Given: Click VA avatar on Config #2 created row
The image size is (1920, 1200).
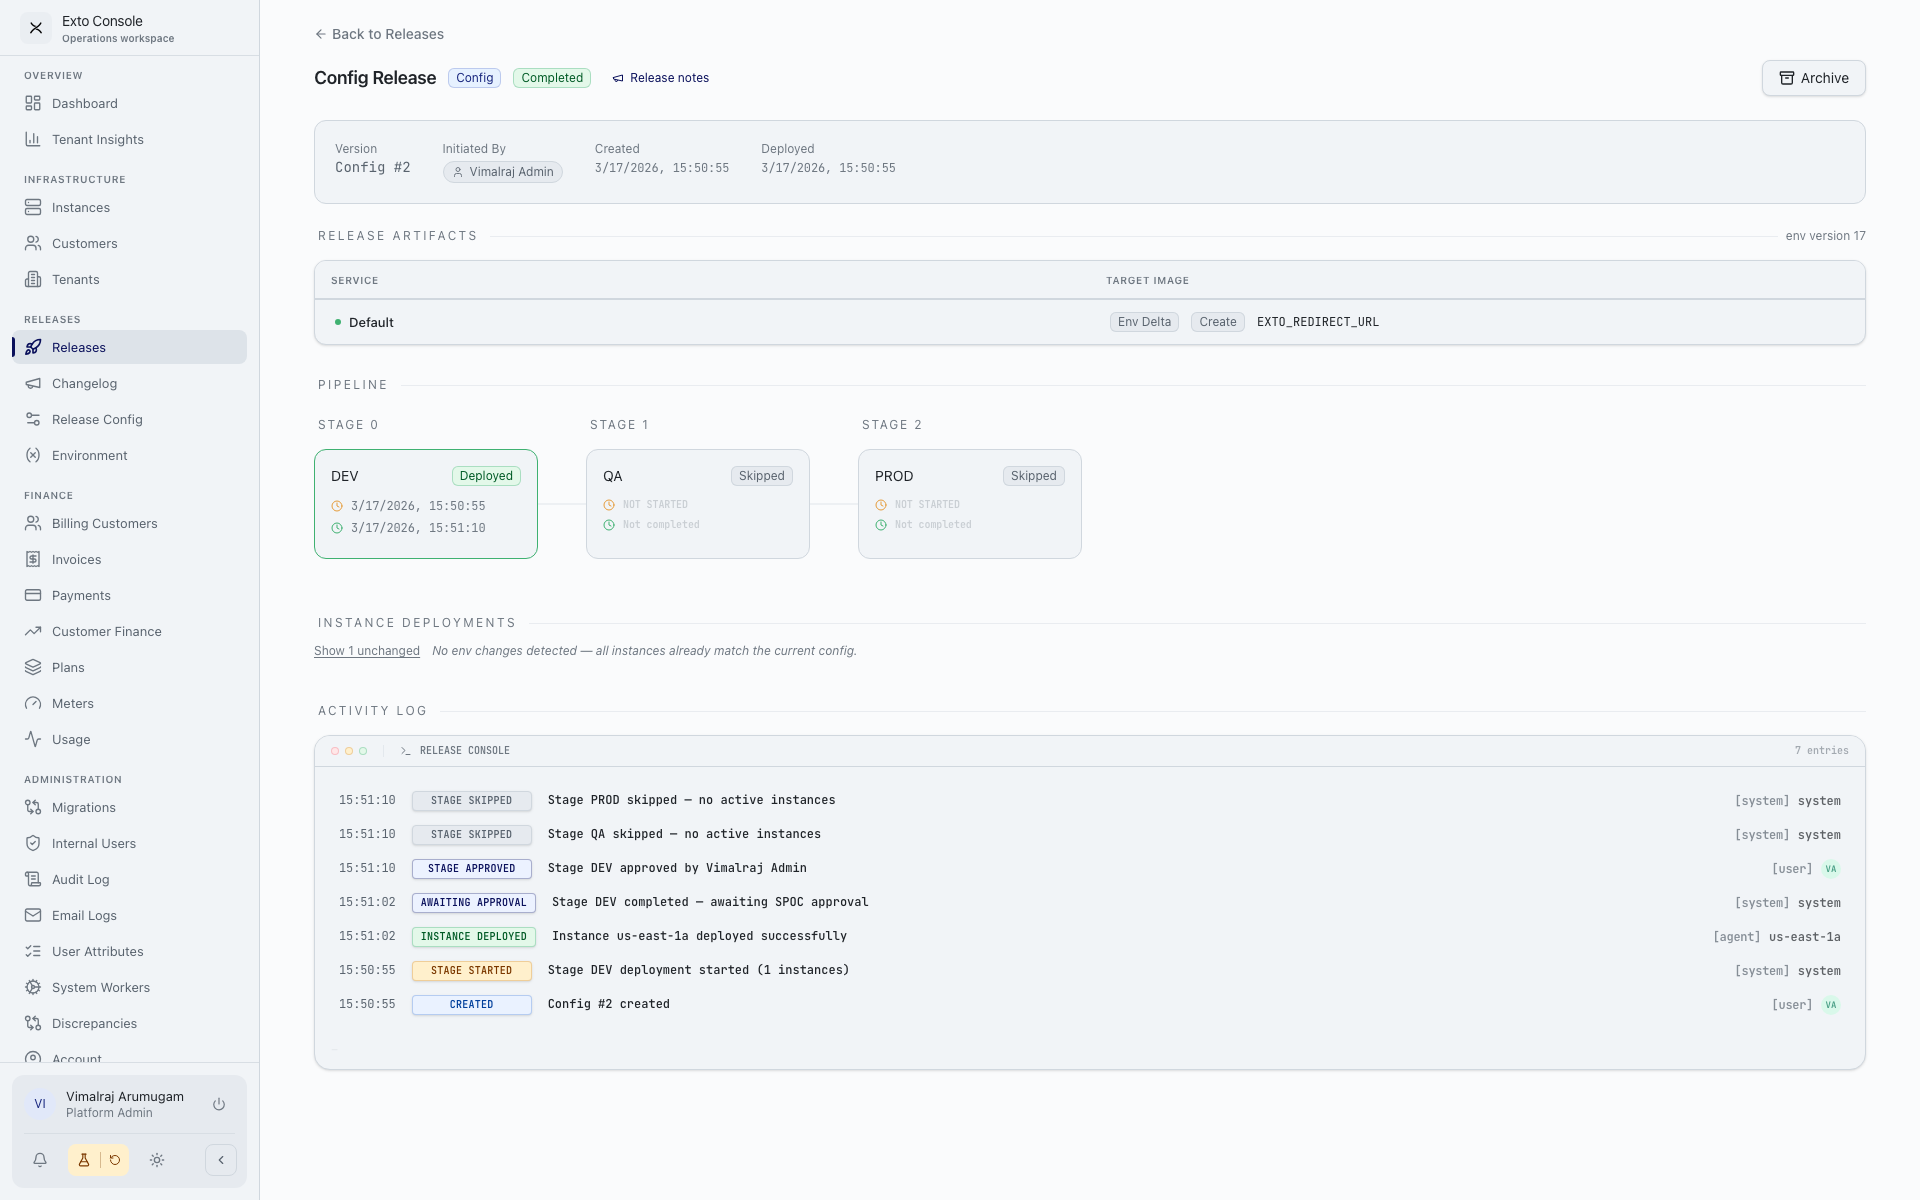Looking at the screenshot, I should (1831, 1005).
